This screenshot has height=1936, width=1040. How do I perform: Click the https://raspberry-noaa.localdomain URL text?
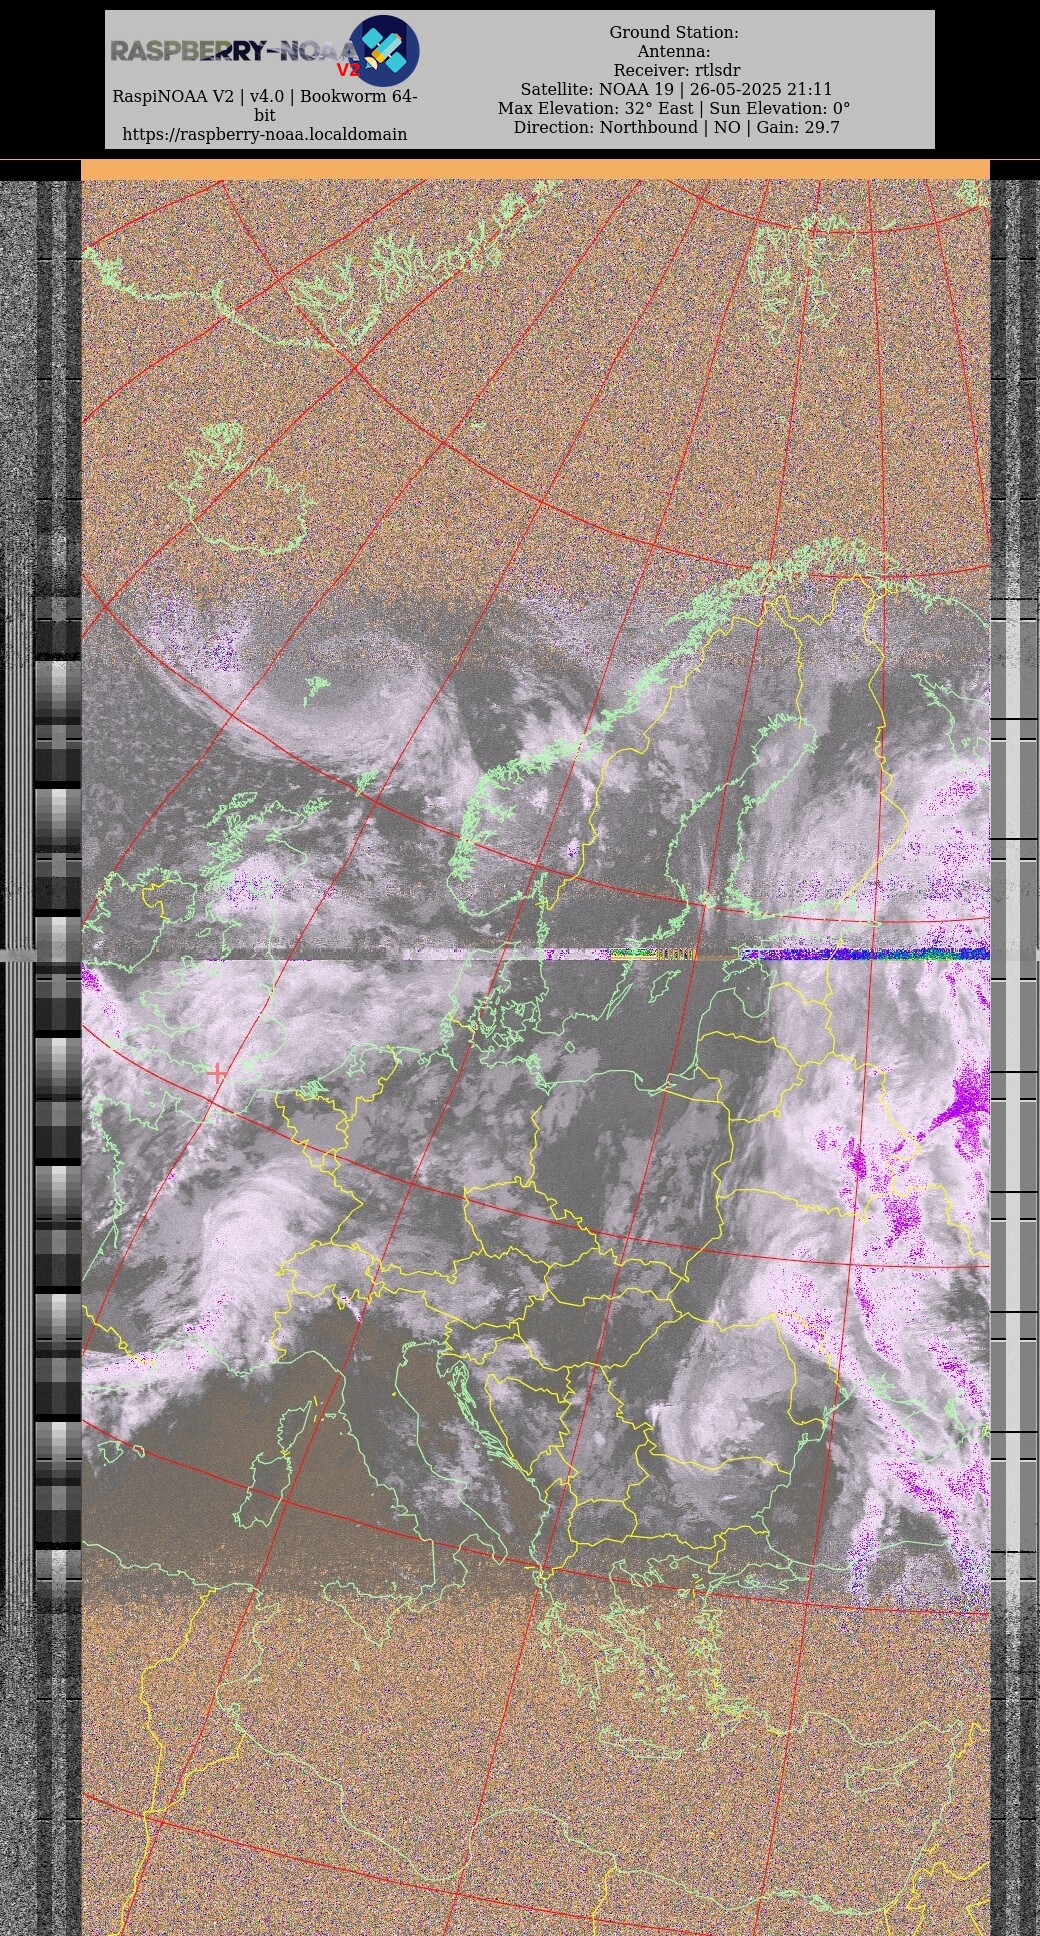click(265, 134)
